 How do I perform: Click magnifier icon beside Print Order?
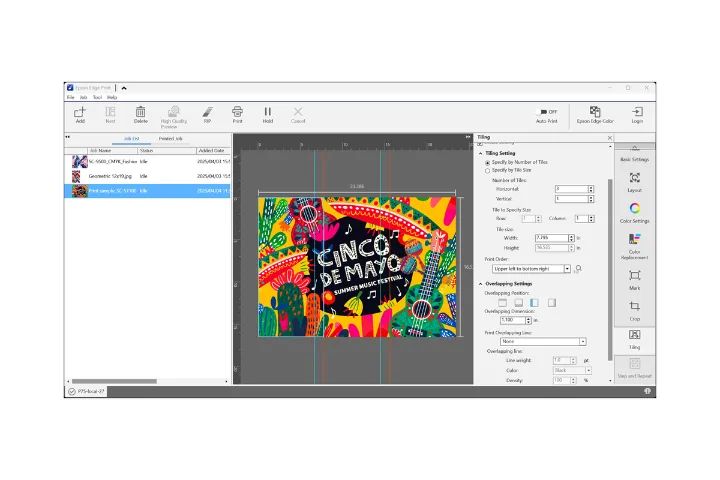pos(579,269)
